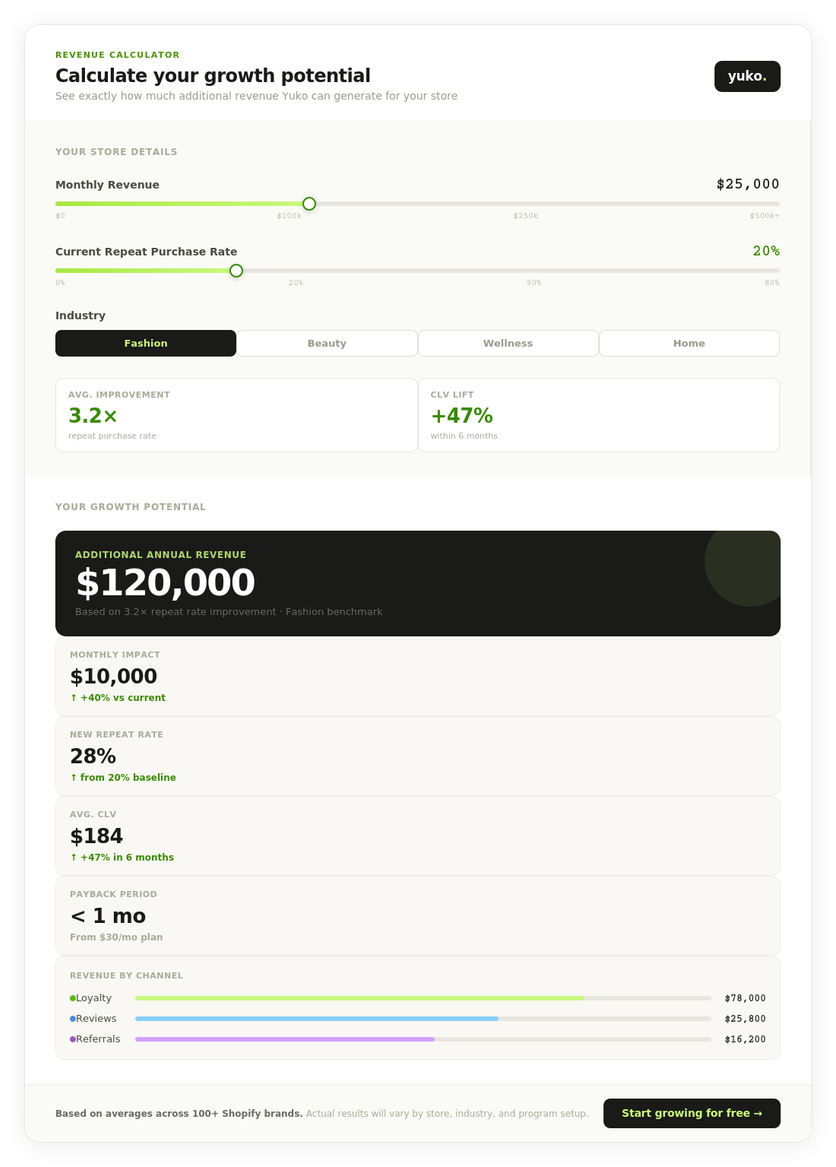Viewport: 836px width, 1167px height.
Task: Click the Current Repeat Purchase Rate slider handle
Action: click(x=236, y=270)
